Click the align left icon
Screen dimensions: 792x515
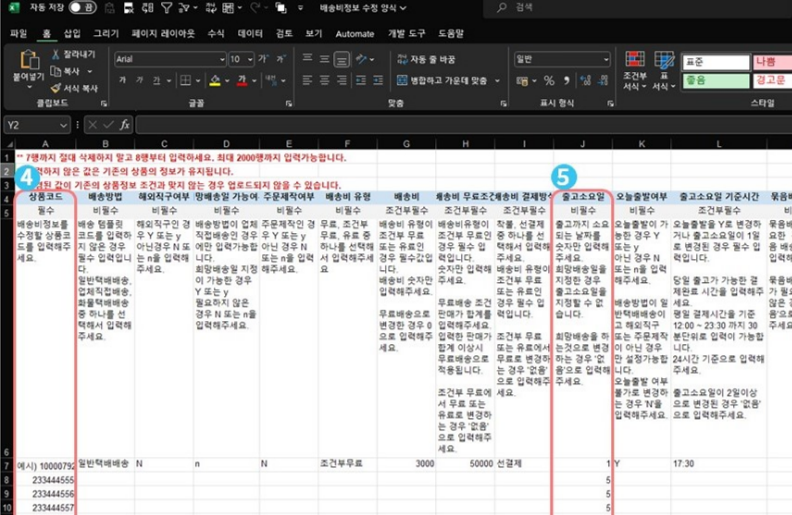coord(307,80)
